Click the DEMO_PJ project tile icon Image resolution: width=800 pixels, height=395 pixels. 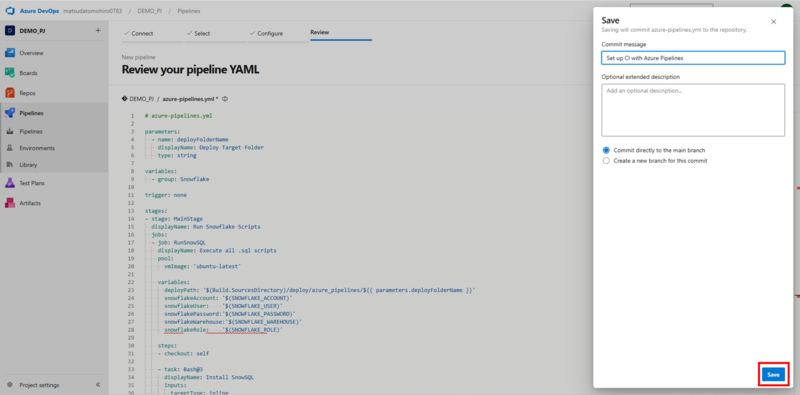coord(10,31)
